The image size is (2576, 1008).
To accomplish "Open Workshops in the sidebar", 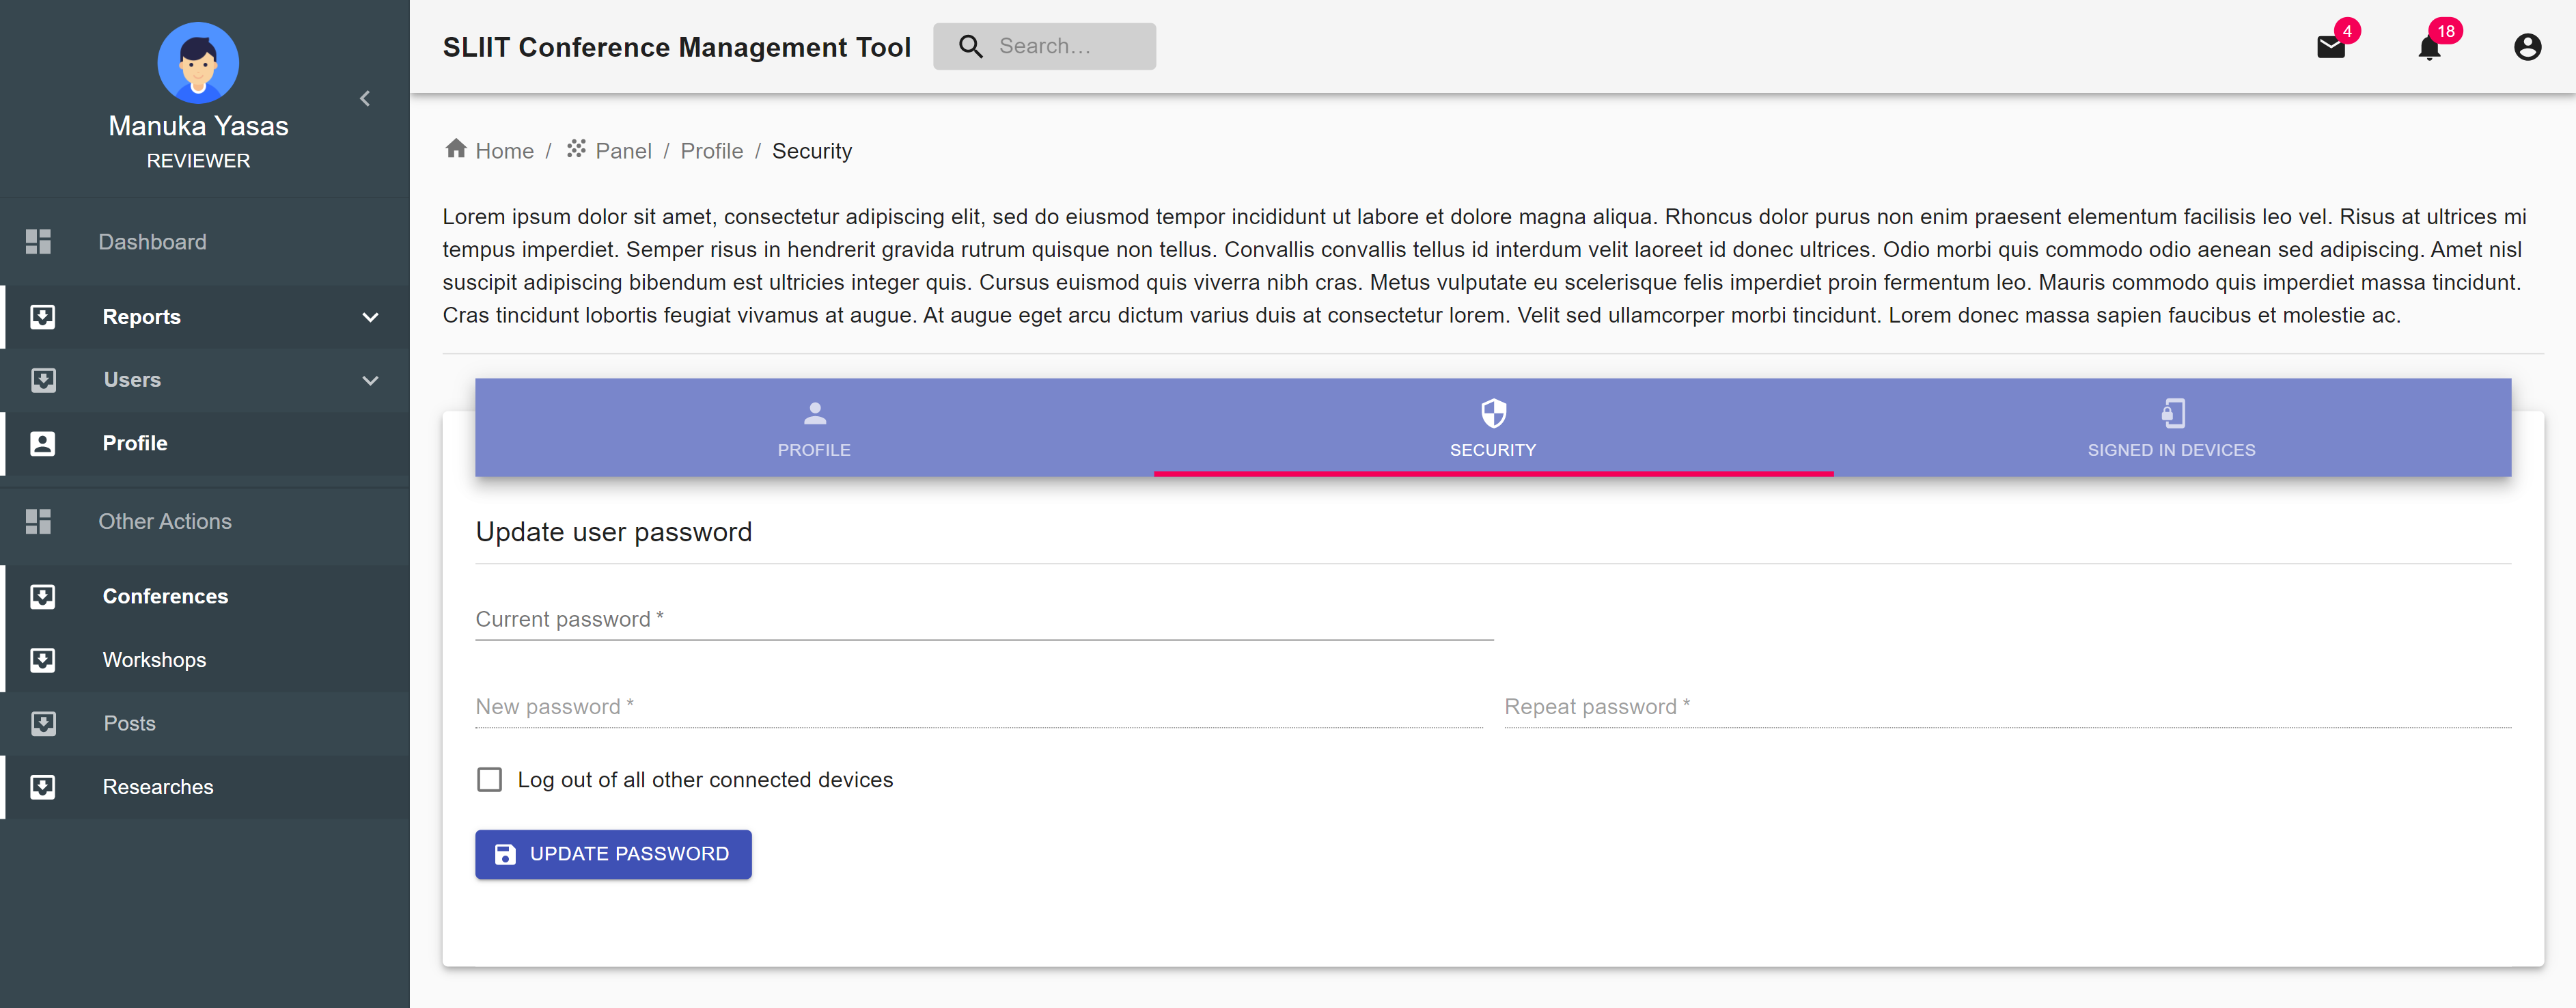I will pos(154,660).
